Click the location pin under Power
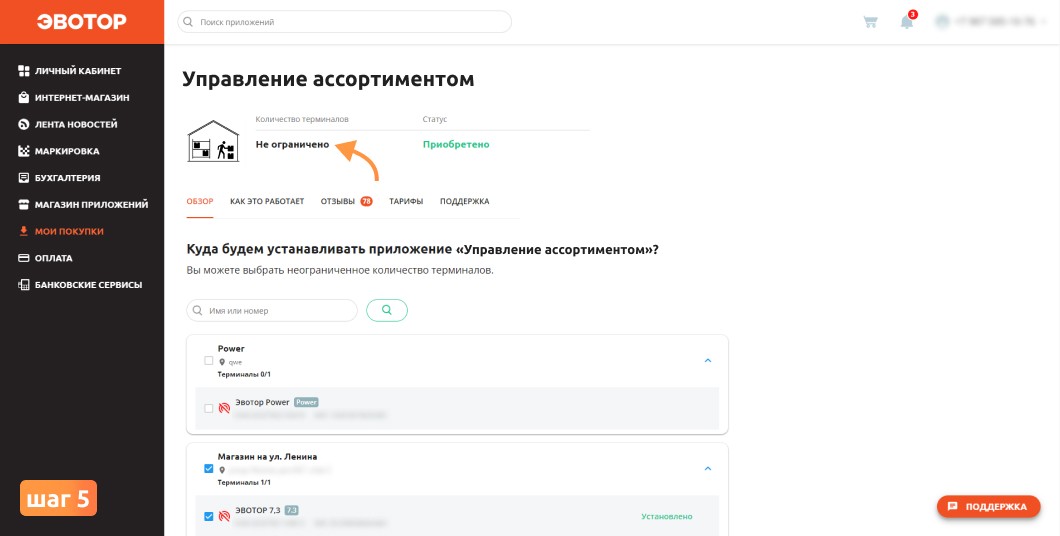Image resolution: width=1060 pixels, height=536 pixels. [222, 362]
